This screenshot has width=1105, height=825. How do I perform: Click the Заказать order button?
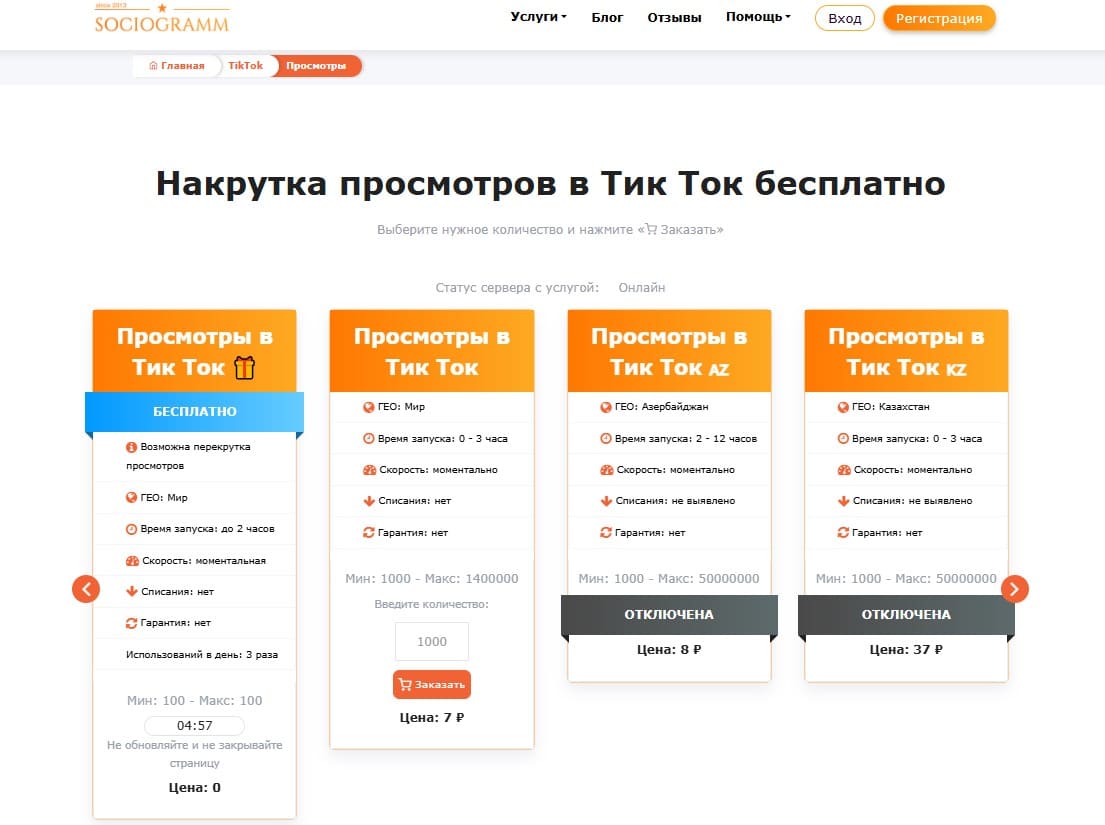(x=432, y=684)
